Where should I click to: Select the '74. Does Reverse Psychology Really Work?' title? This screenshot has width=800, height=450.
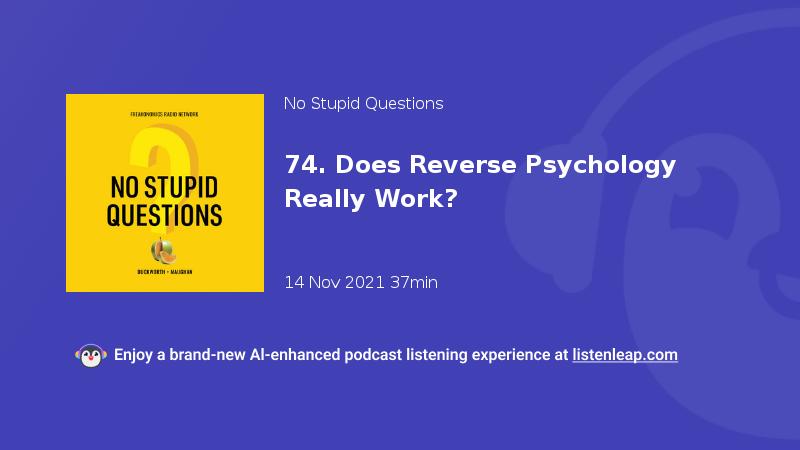(x=480, y=182)
